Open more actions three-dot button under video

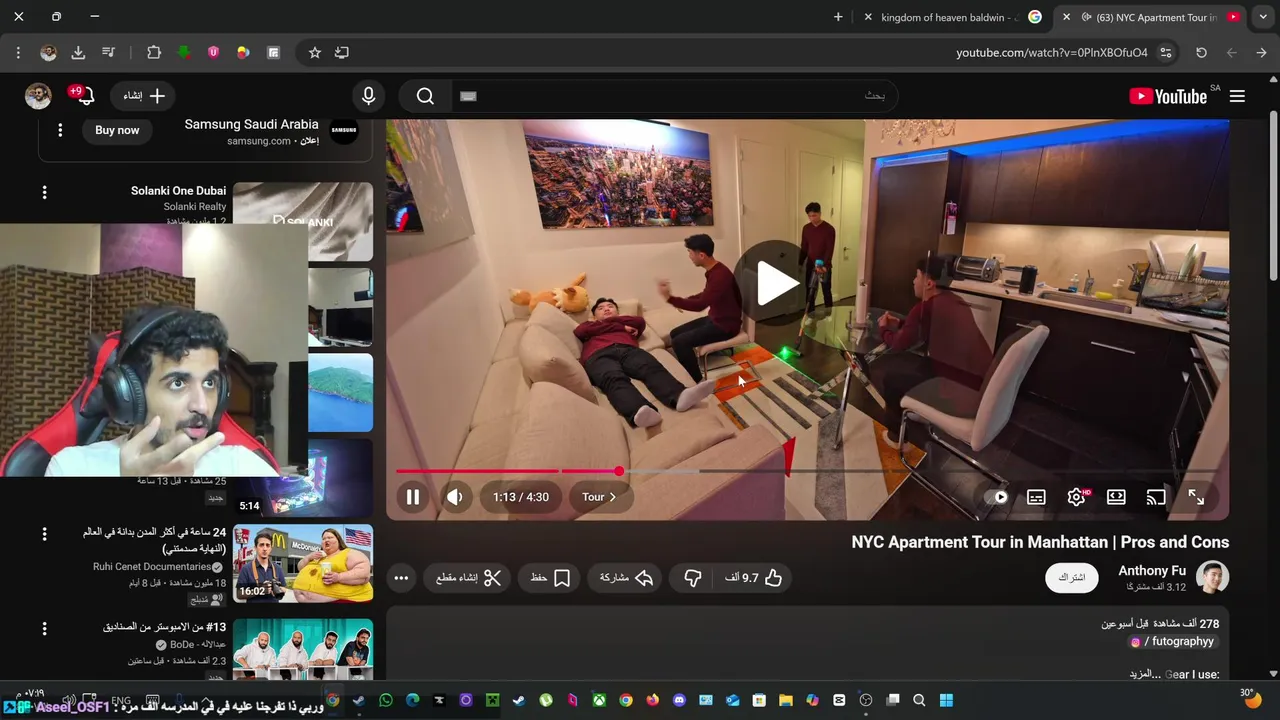click(x=401, y=578)
